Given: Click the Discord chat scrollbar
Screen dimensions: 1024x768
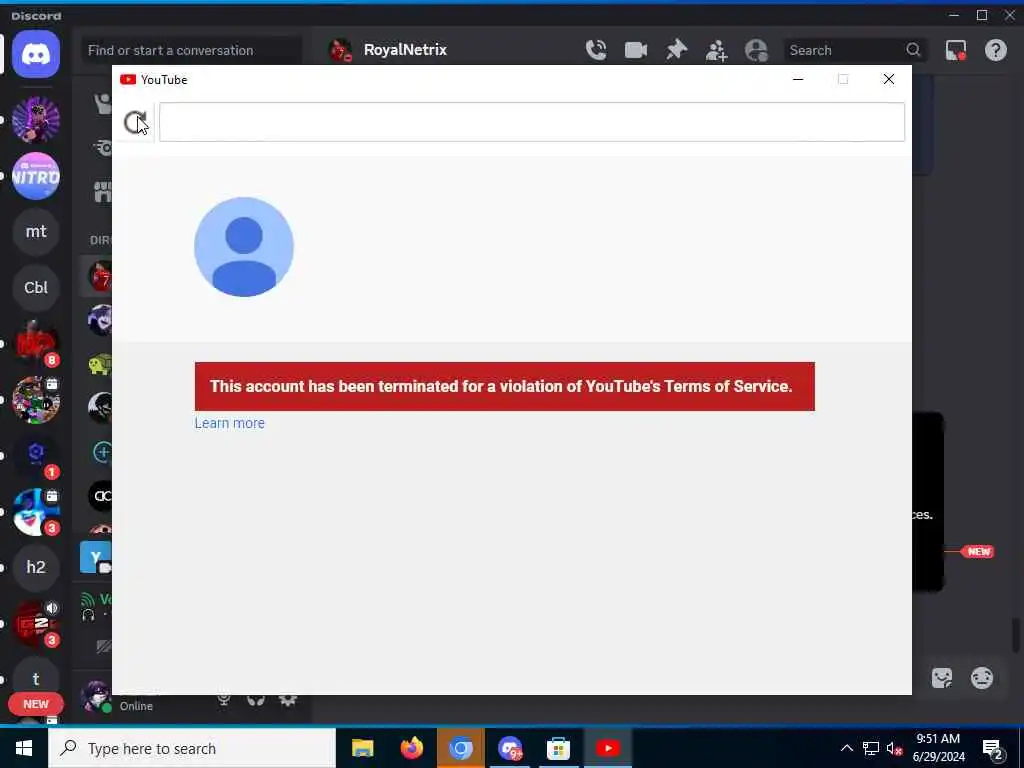Looking at the screenshot, I should 1016,635.
